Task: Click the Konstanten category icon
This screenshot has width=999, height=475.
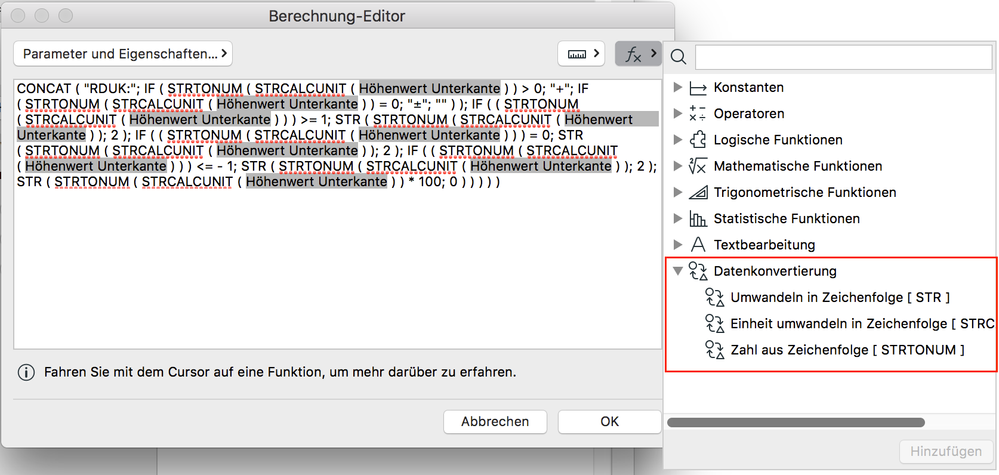Action: pos(698,87)
